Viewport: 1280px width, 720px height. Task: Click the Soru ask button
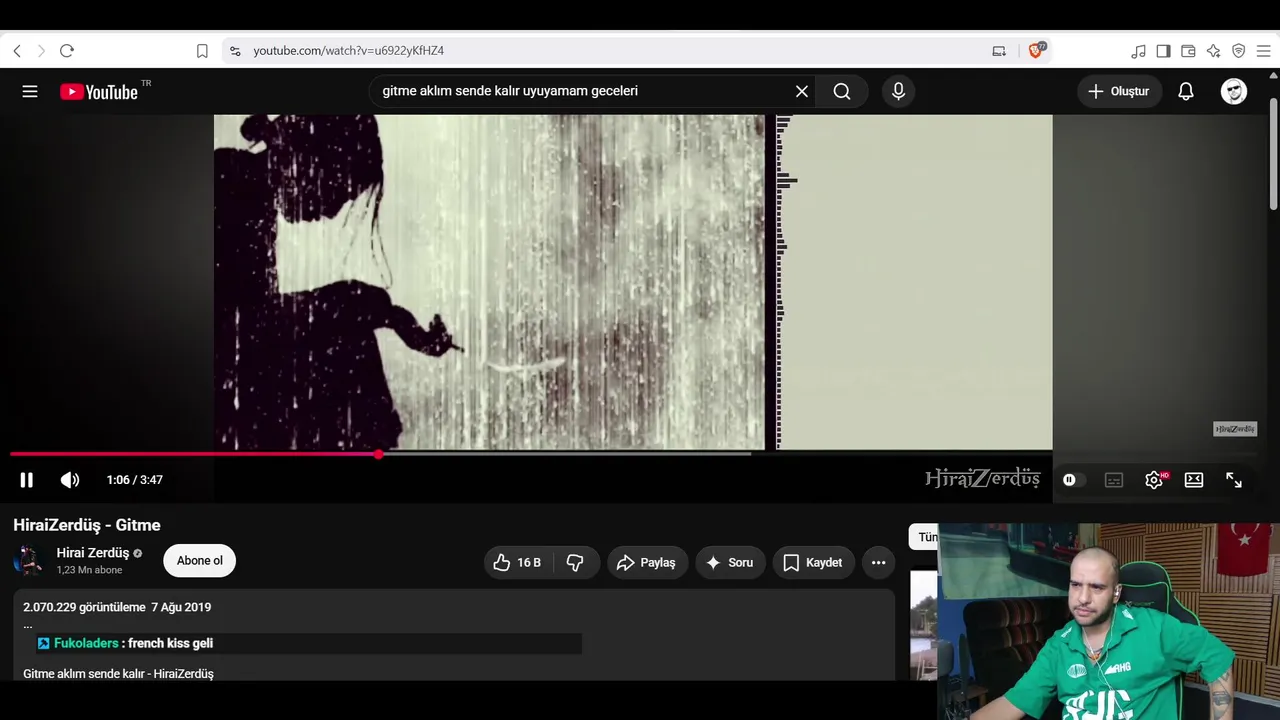pos(730,563)
